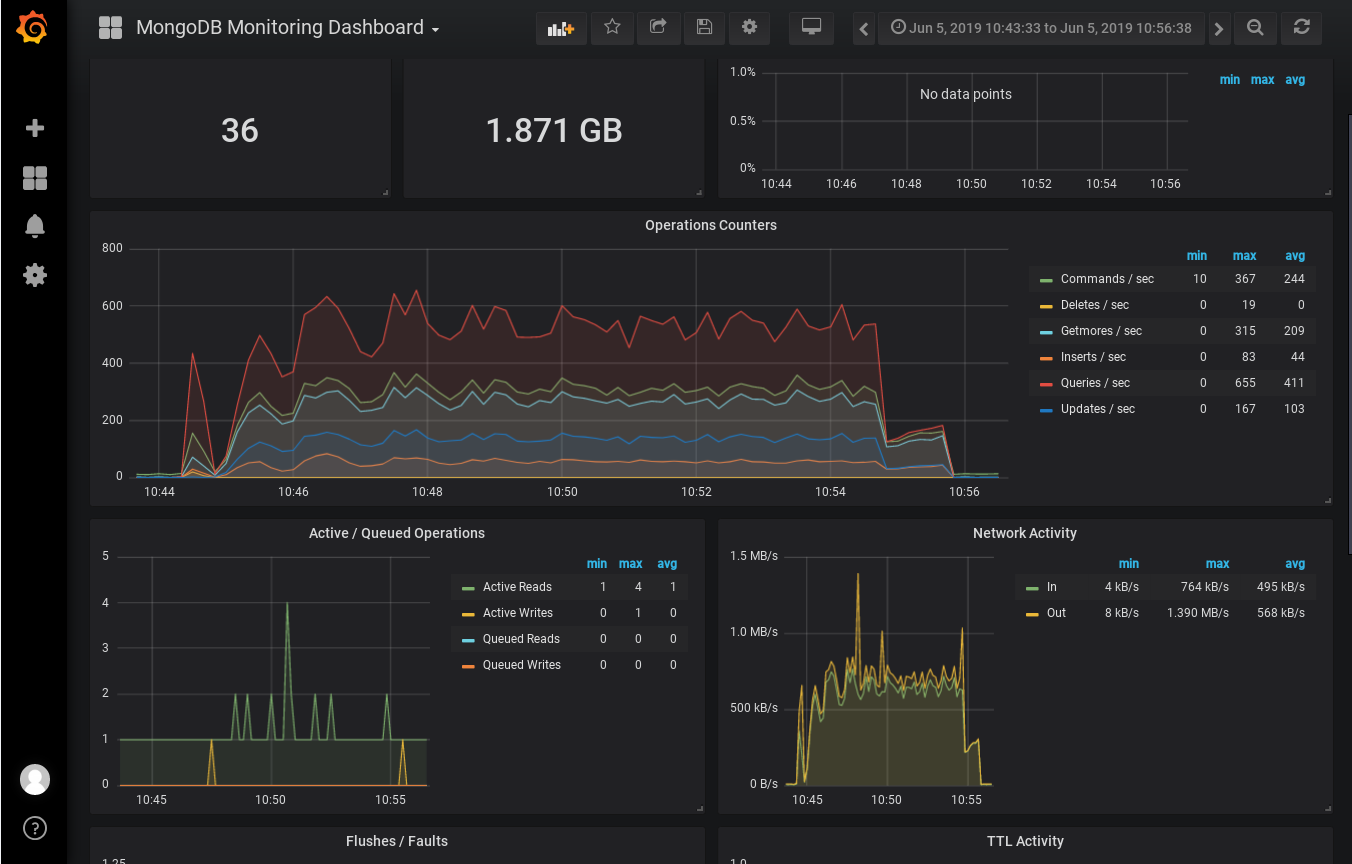Click the Out max value 1.390 MB/s
The width and height of the screenshot is (1352, 864).
(x=1198, y=613)
